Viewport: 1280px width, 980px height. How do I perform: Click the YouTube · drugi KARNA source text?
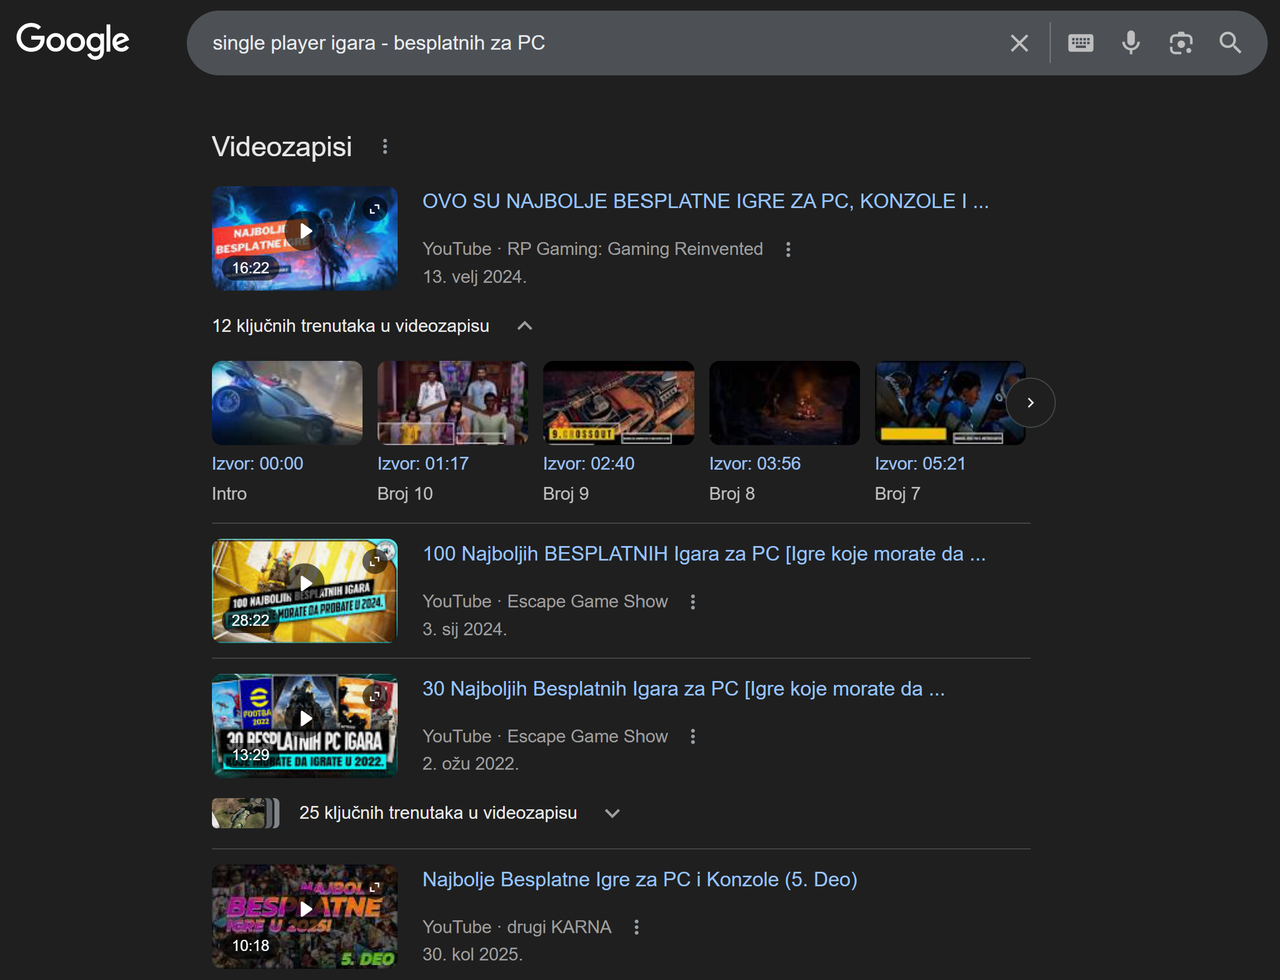pos(517,927)
